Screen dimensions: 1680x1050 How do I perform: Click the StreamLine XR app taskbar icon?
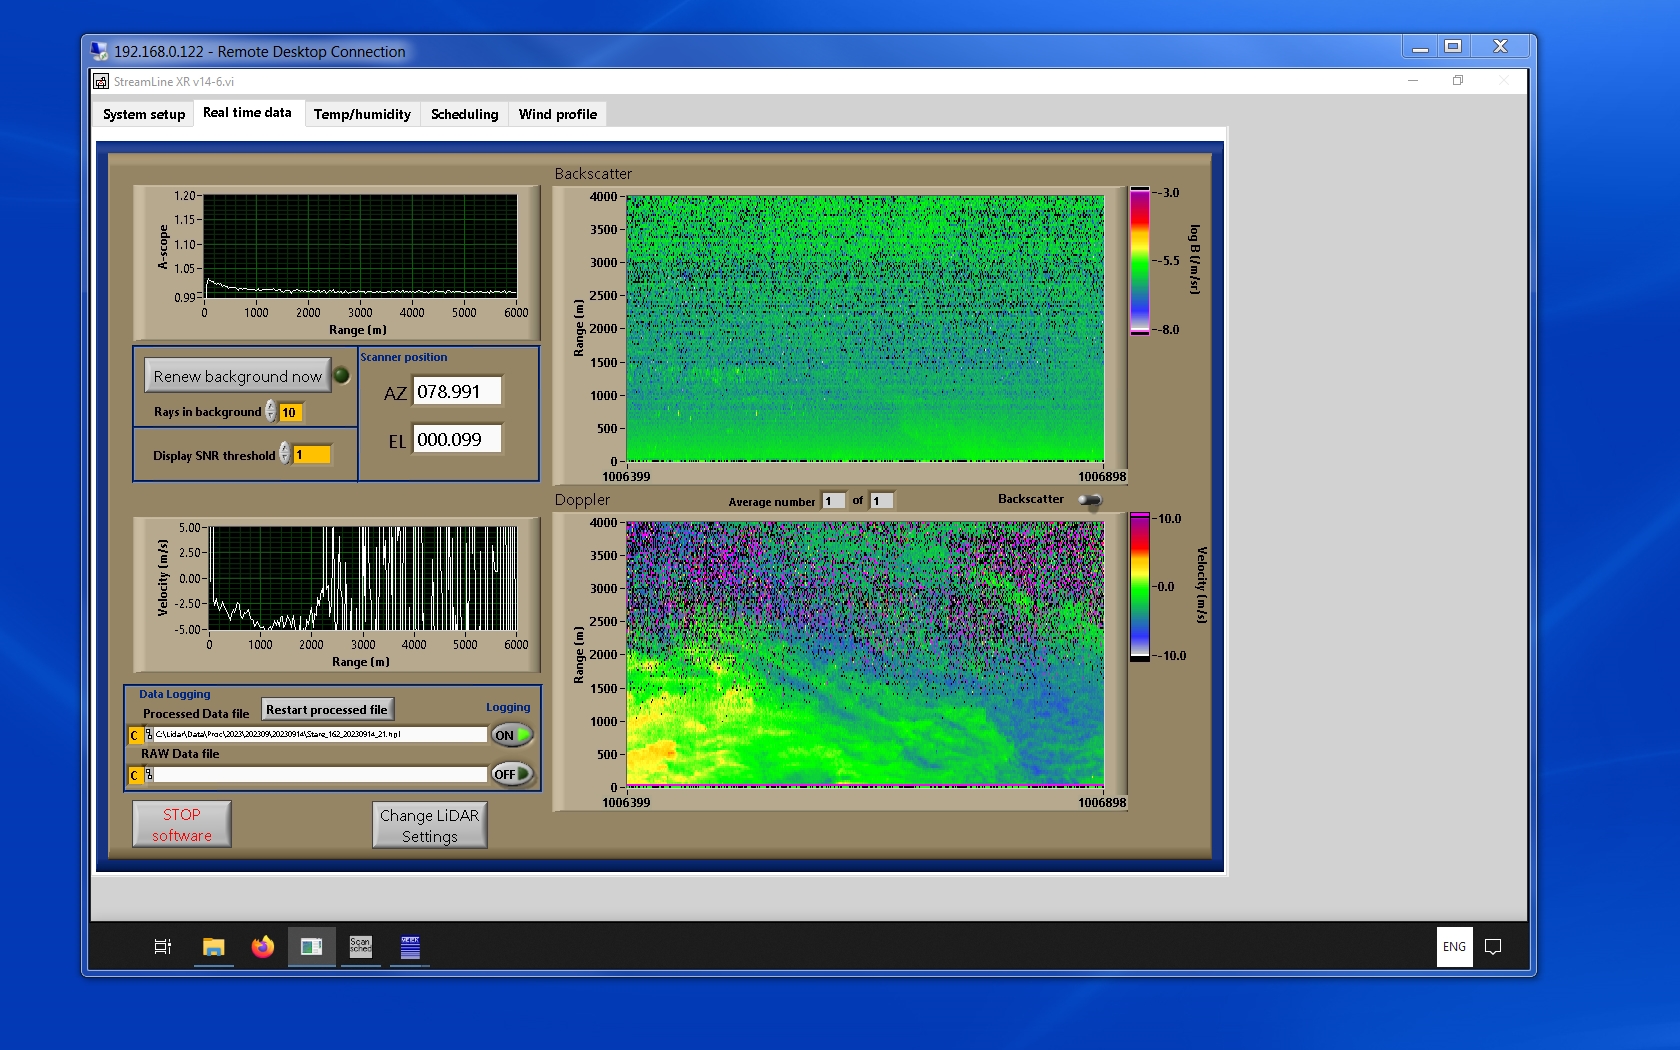coord(311,947)
